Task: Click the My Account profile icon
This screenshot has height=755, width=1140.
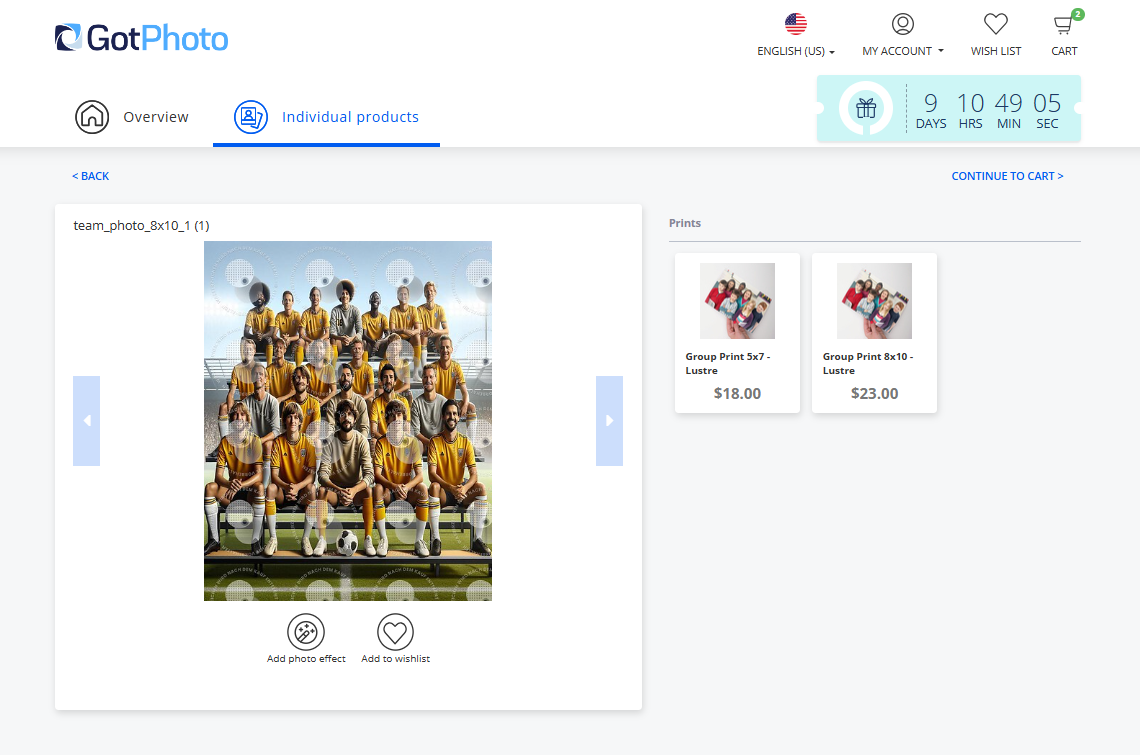Action: [x=902, y=24]
